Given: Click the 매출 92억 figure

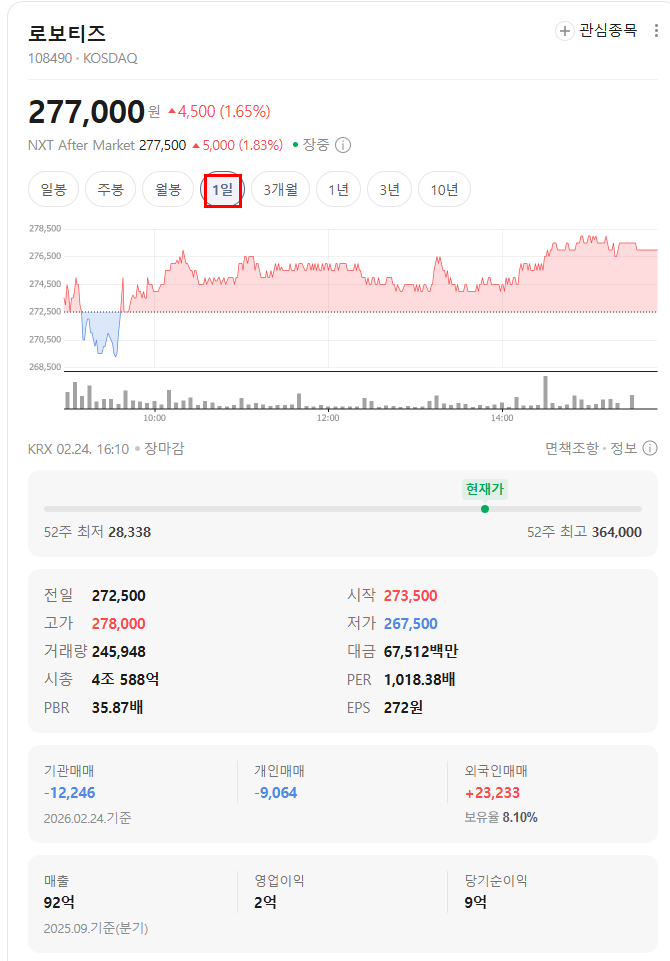Looking at the screenshot, I should [x=59, y=903].
